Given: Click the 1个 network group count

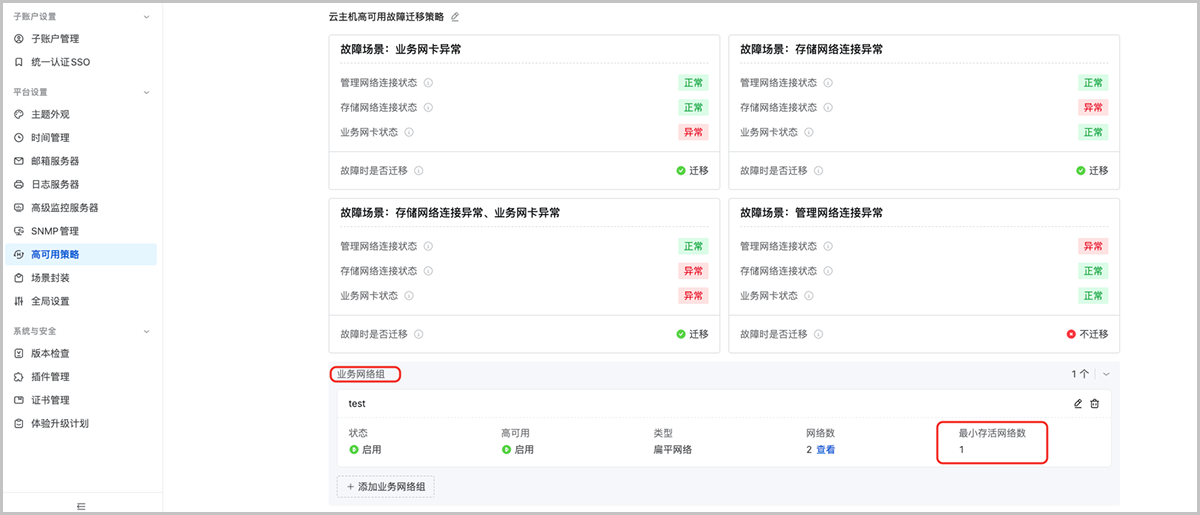Looking at the screenshot, I should click(x=1081, y=374).
